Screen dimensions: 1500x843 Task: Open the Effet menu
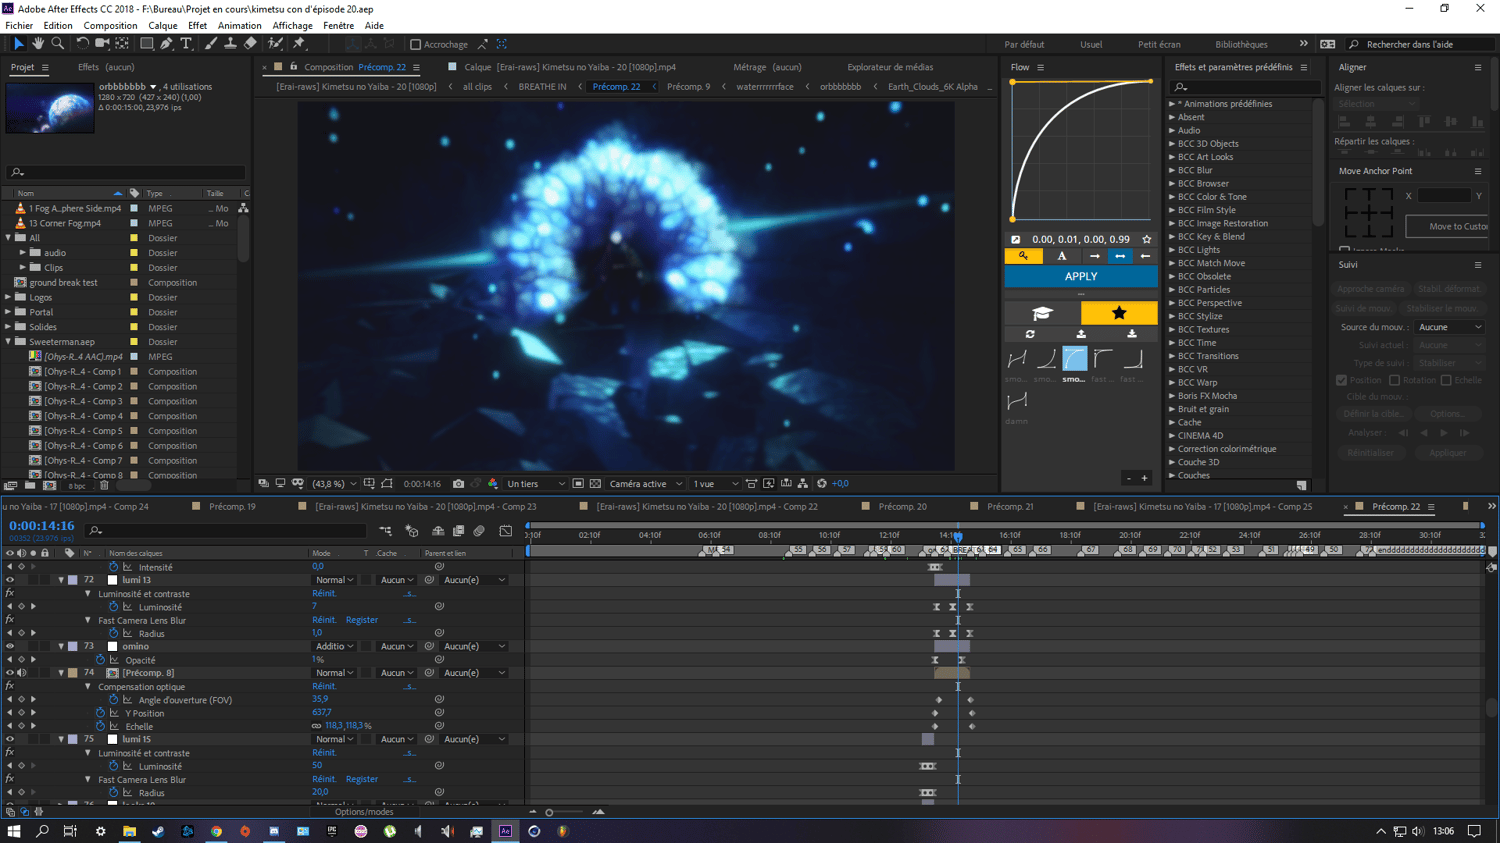click(197, 26)
